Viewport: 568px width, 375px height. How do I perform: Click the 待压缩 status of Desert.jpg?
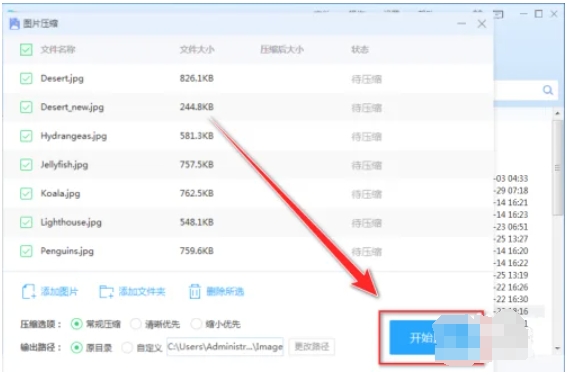point(366,79)
